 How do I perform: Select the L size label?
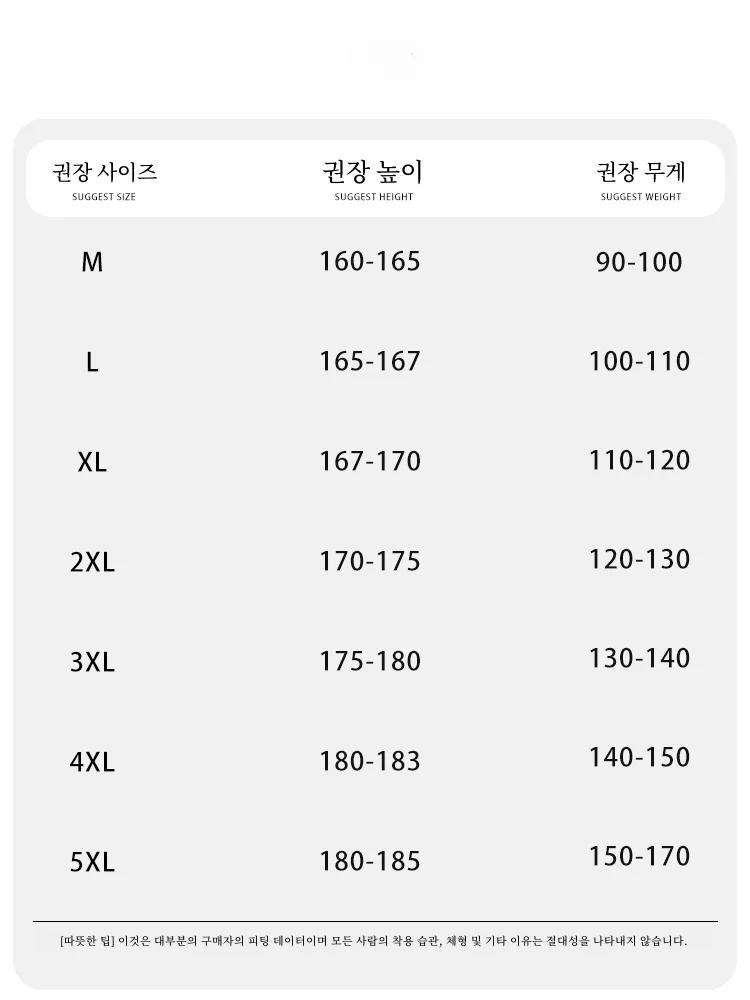click(92, 362)
